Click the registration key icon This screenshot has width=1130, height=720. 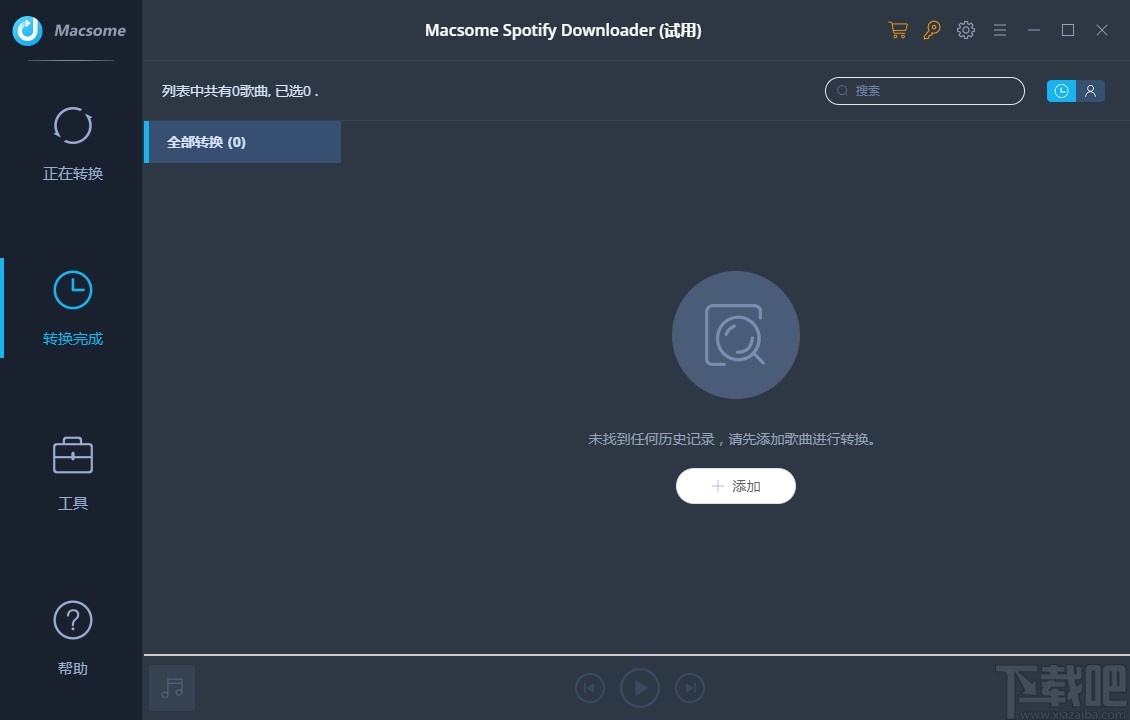pyautogui.click(x=931, y=30)
